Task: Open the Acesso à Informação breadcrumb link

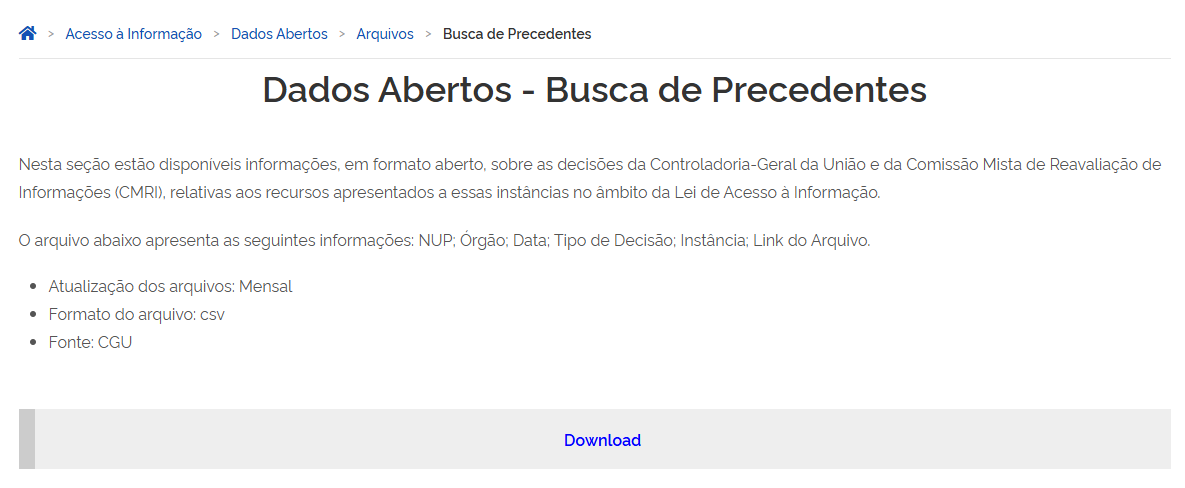Action: (x=133, y=34)
